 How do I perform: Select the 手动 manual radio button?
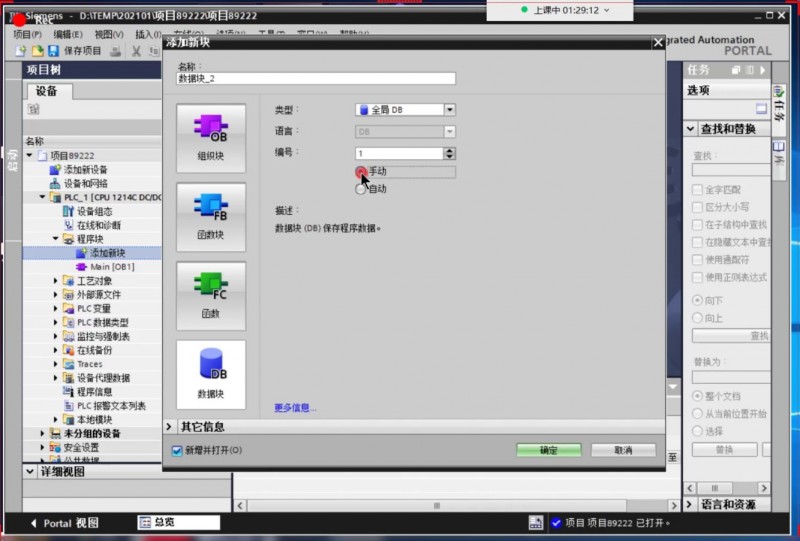point(361,171)
